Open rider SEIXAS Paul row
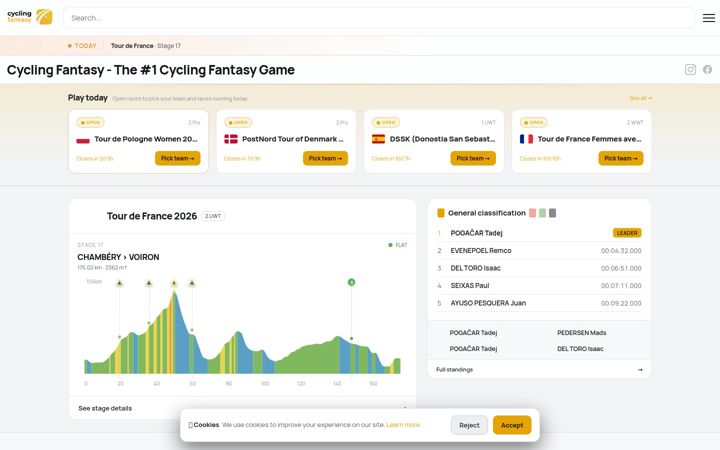The width and height of the screenshot is (720, 450). point(539,286)
